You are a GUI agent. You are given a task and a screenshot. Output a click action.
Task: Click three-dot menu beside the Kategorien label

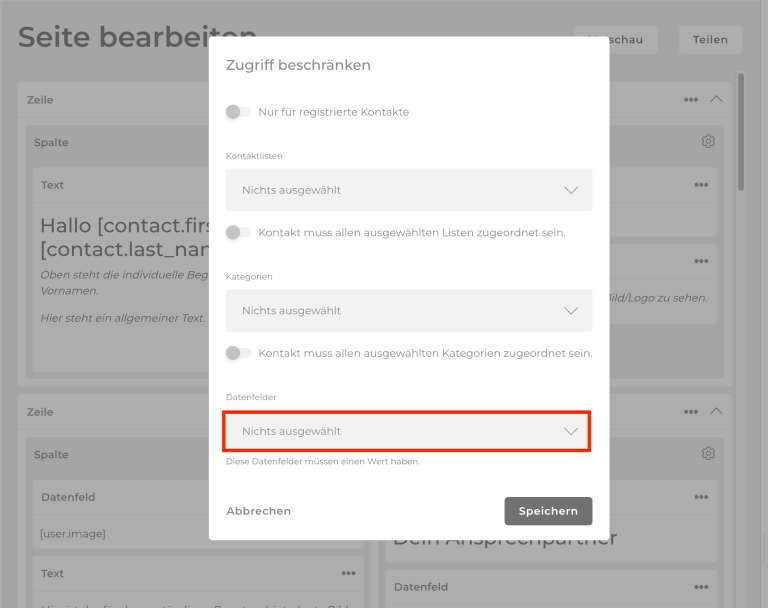coord(701,262)
